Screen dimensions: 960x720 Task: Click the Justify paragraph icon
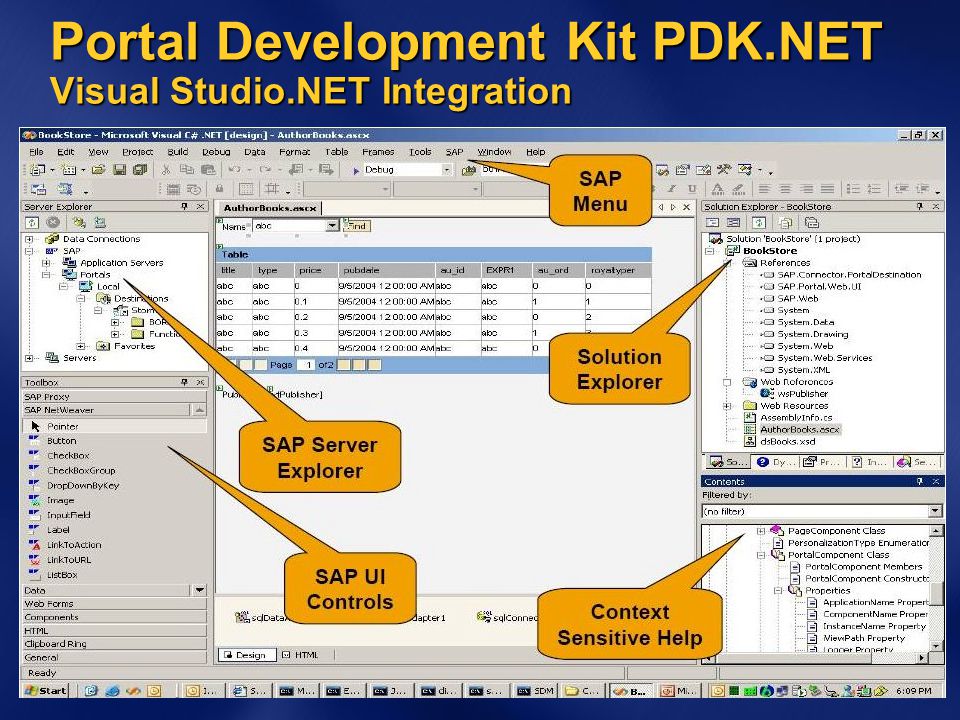827,189
